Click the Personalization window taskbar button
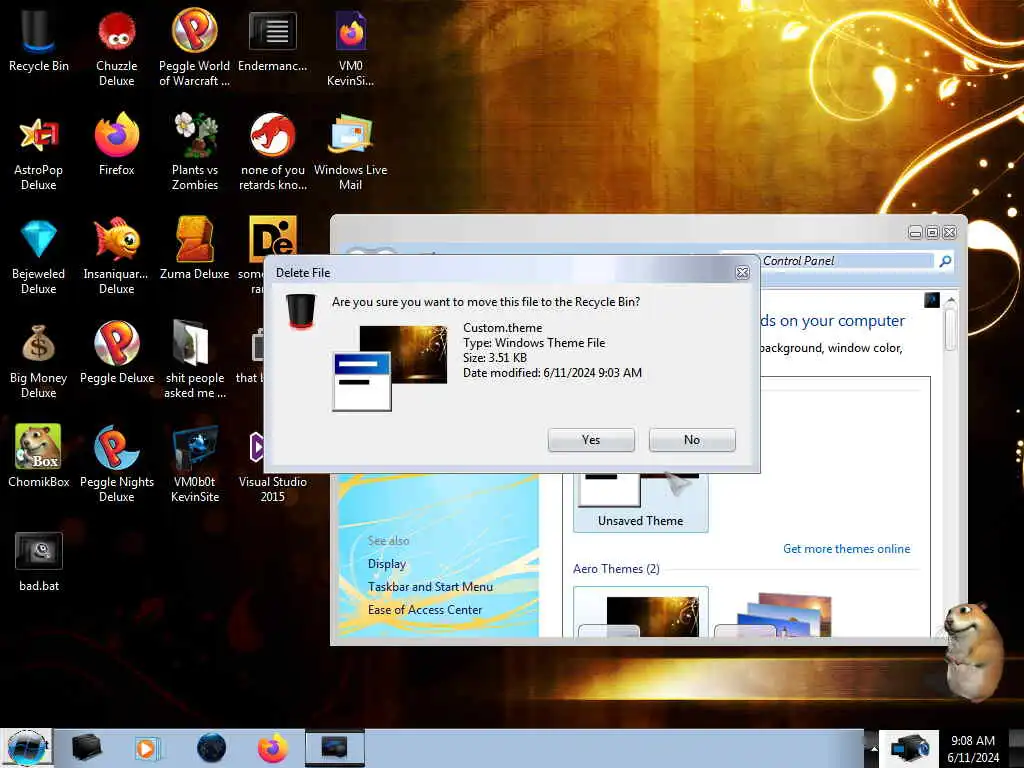The width and height of the screenshot is (1024, 768). coord(334,748)
